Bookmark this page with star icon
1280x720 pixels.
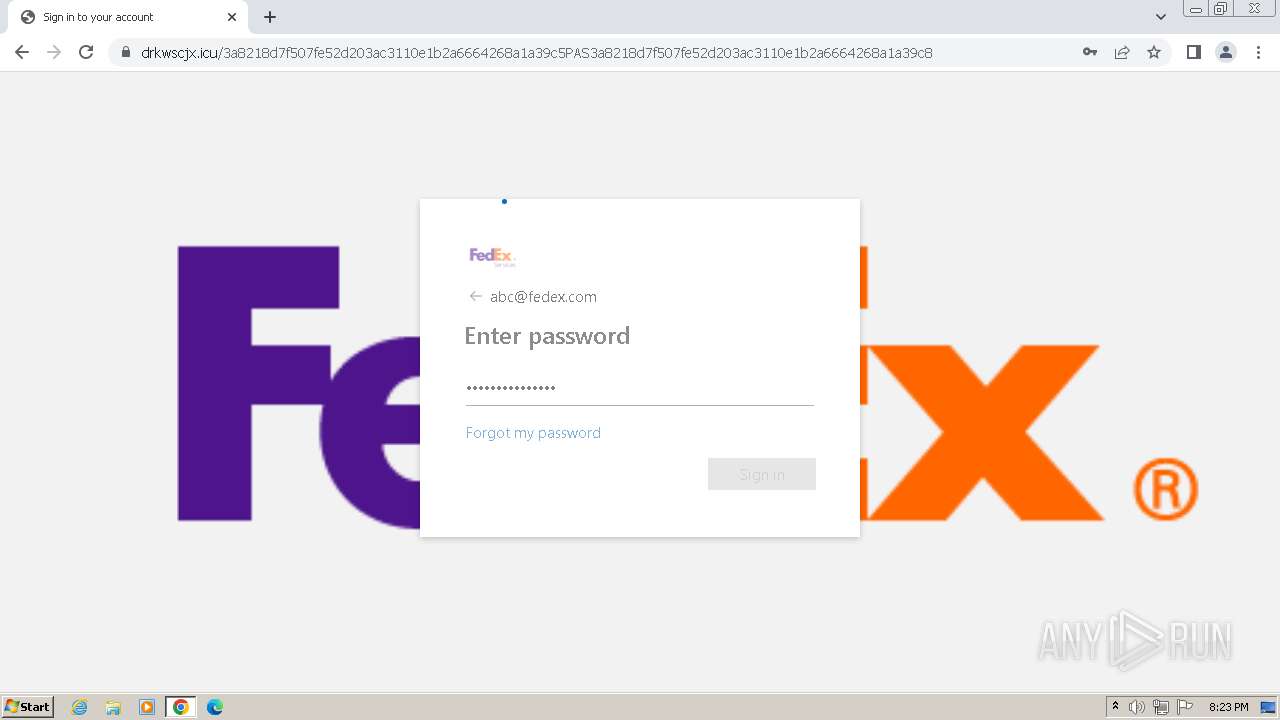coord(1154,52)
